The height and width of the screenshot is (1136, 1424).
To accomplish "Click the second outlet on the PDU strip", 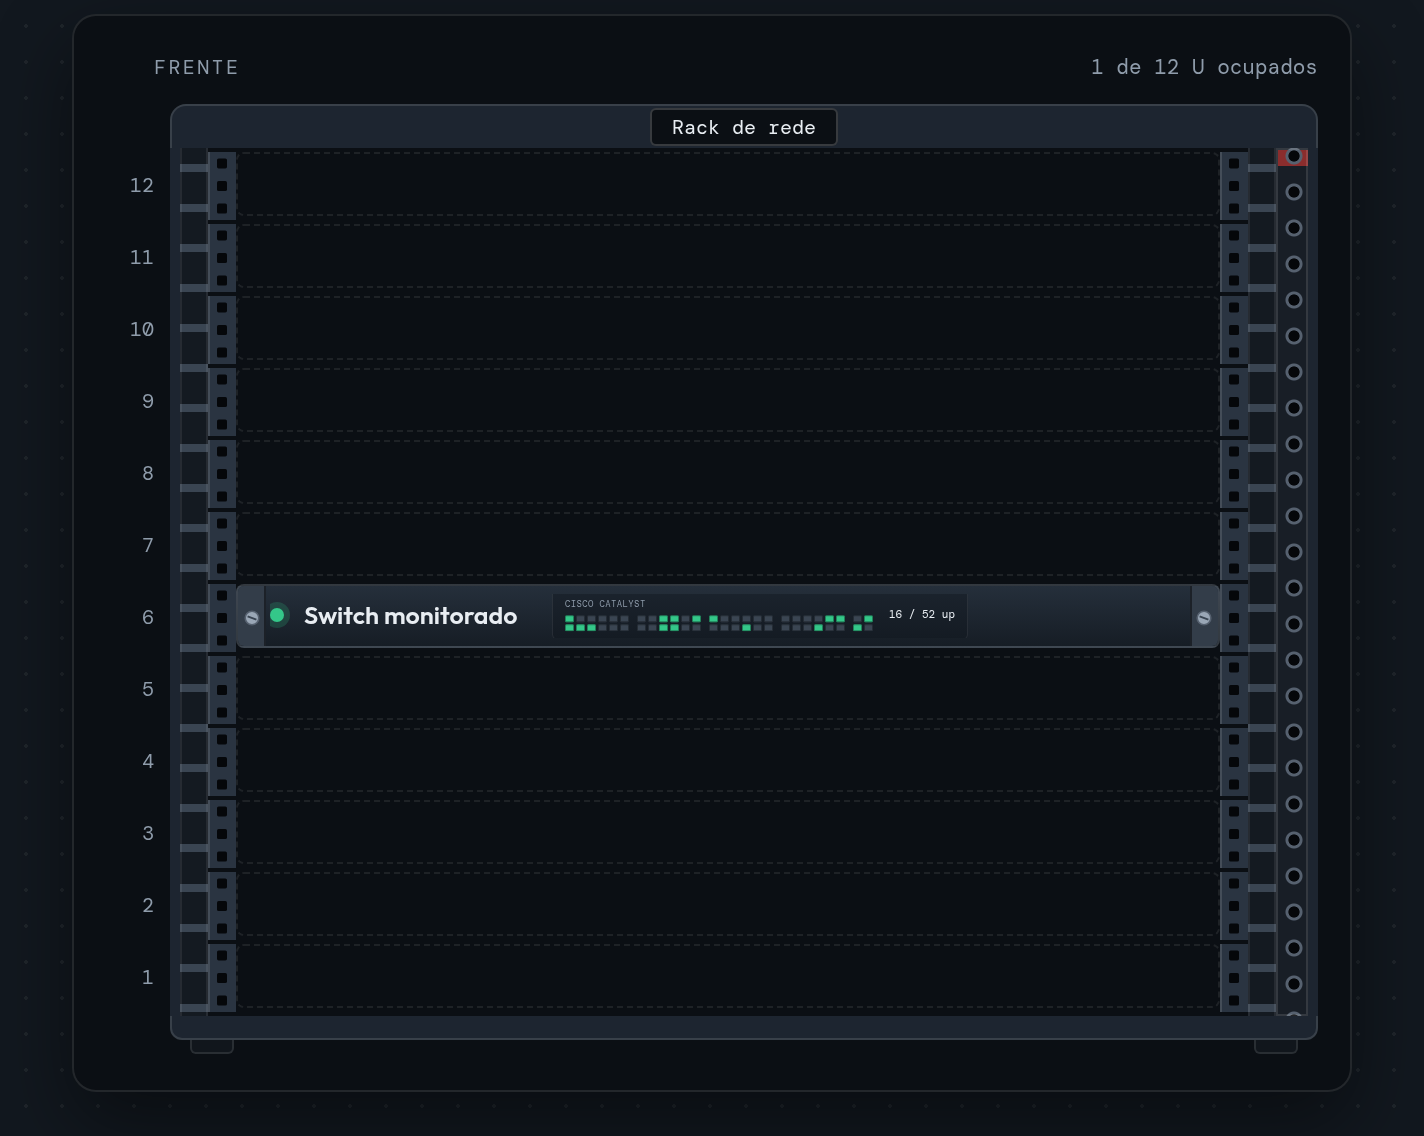I will (x=1294, y=192).
